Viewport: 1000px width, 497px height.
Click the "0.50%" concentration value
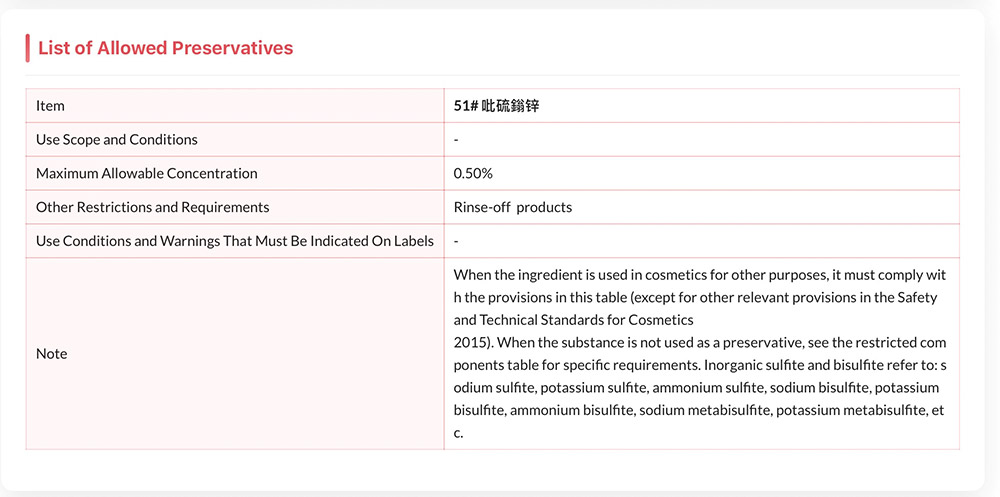pyautogui.click(x=473, y=174)
